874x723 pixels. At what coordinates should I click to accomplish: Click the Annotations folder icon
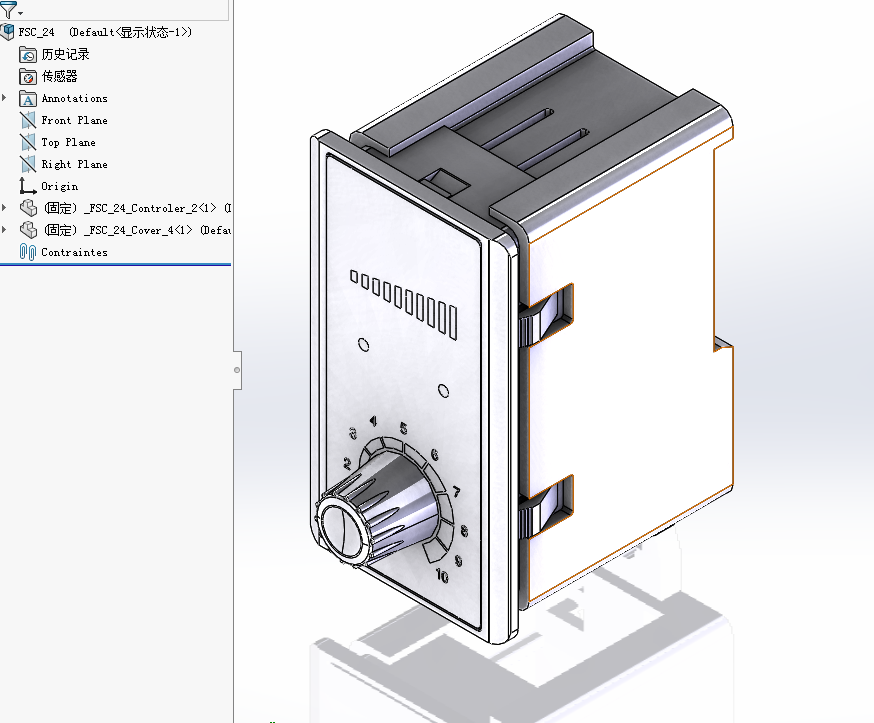click(28, 99)
